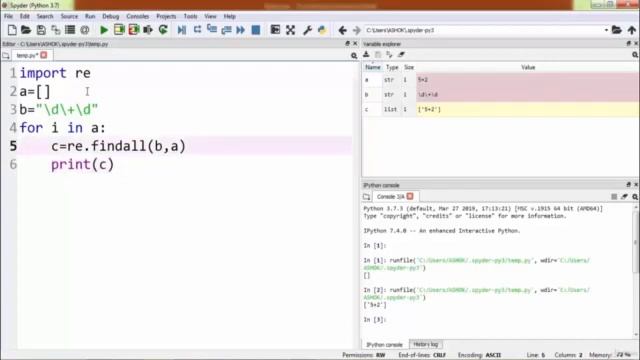The image size is (640, 360).
Task: Close the temp.py editor tab
Action: pyautogui.click(x=44, y=55)
